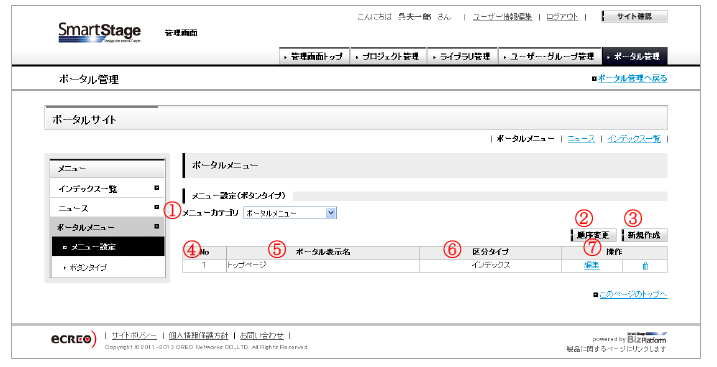Image resolution: width=717 pixels, height=367 pixels.
Task: Select ボタンタイプ in the side menu
Action: point(108,267)
